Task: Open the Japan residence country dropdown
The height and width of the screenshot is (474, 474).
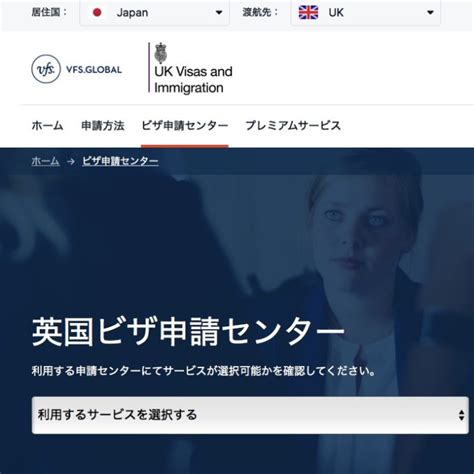Action: [154, 13]
